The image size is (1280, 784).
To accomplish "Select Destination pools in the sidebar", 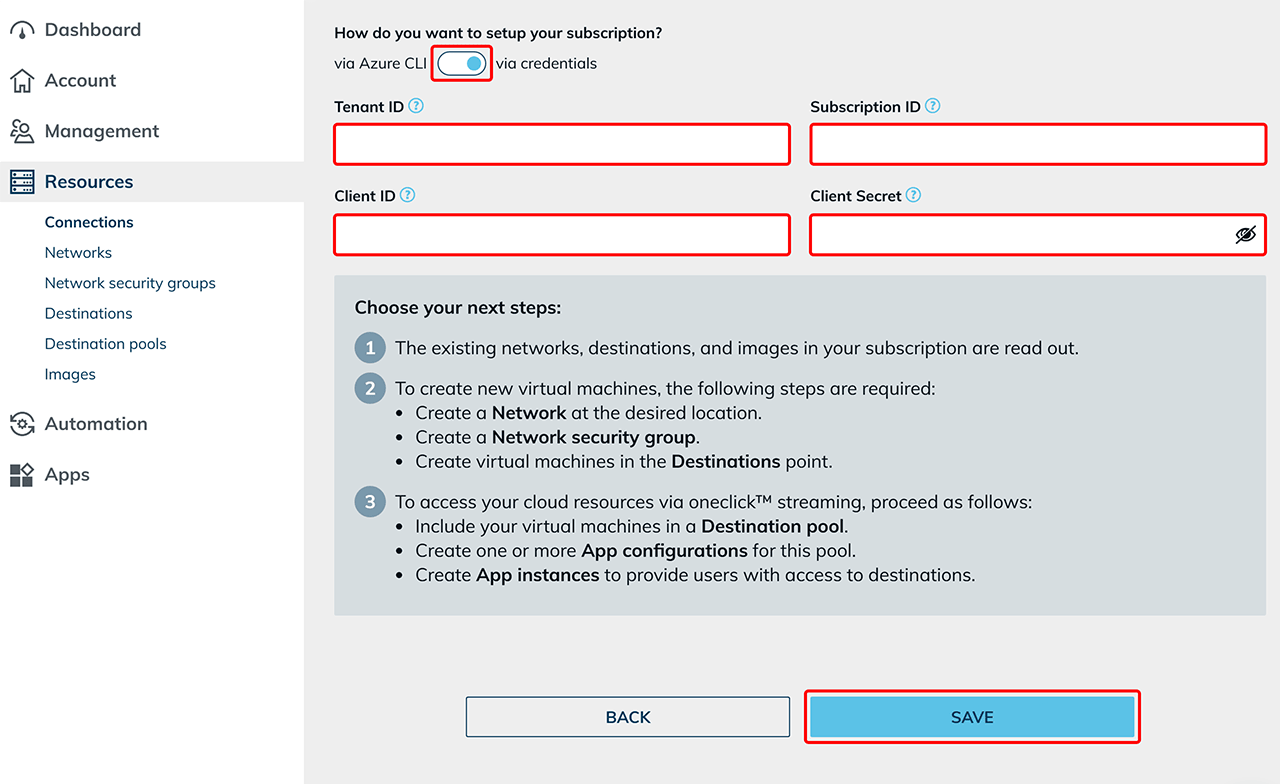I will point(105,344).
